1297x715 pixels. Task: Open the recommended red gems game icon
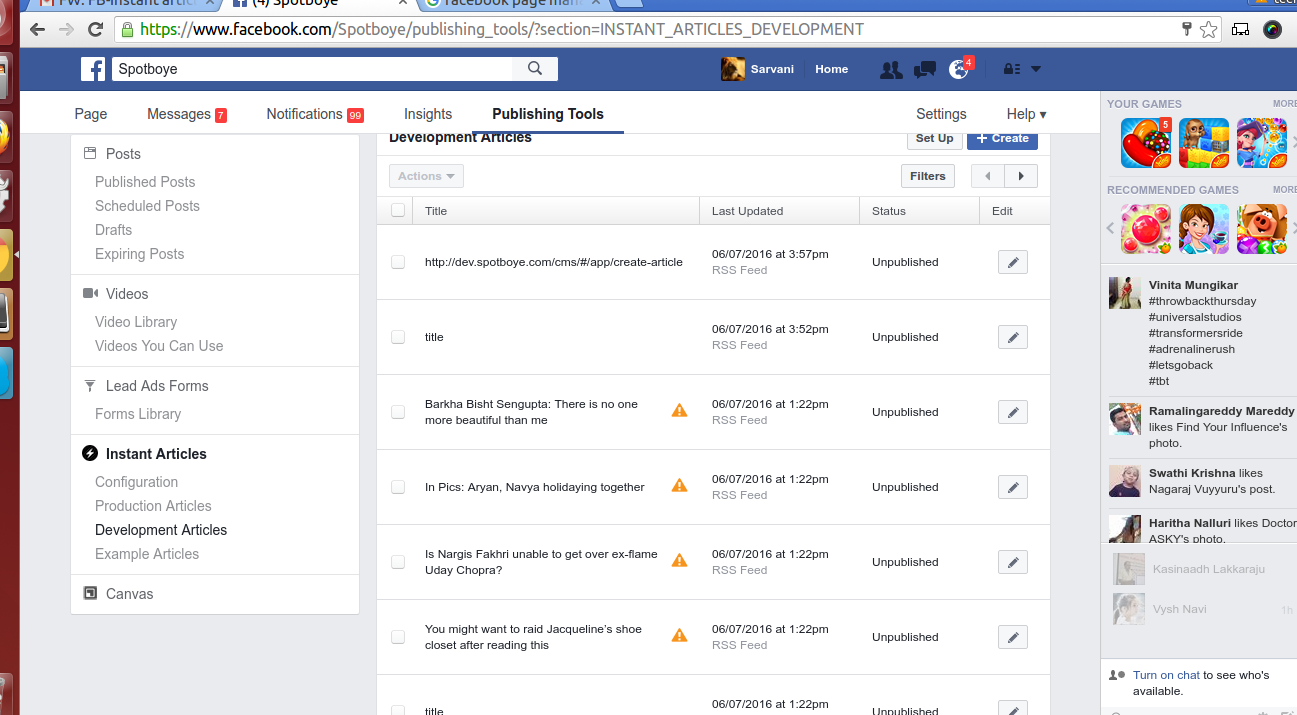(1146, 229)
